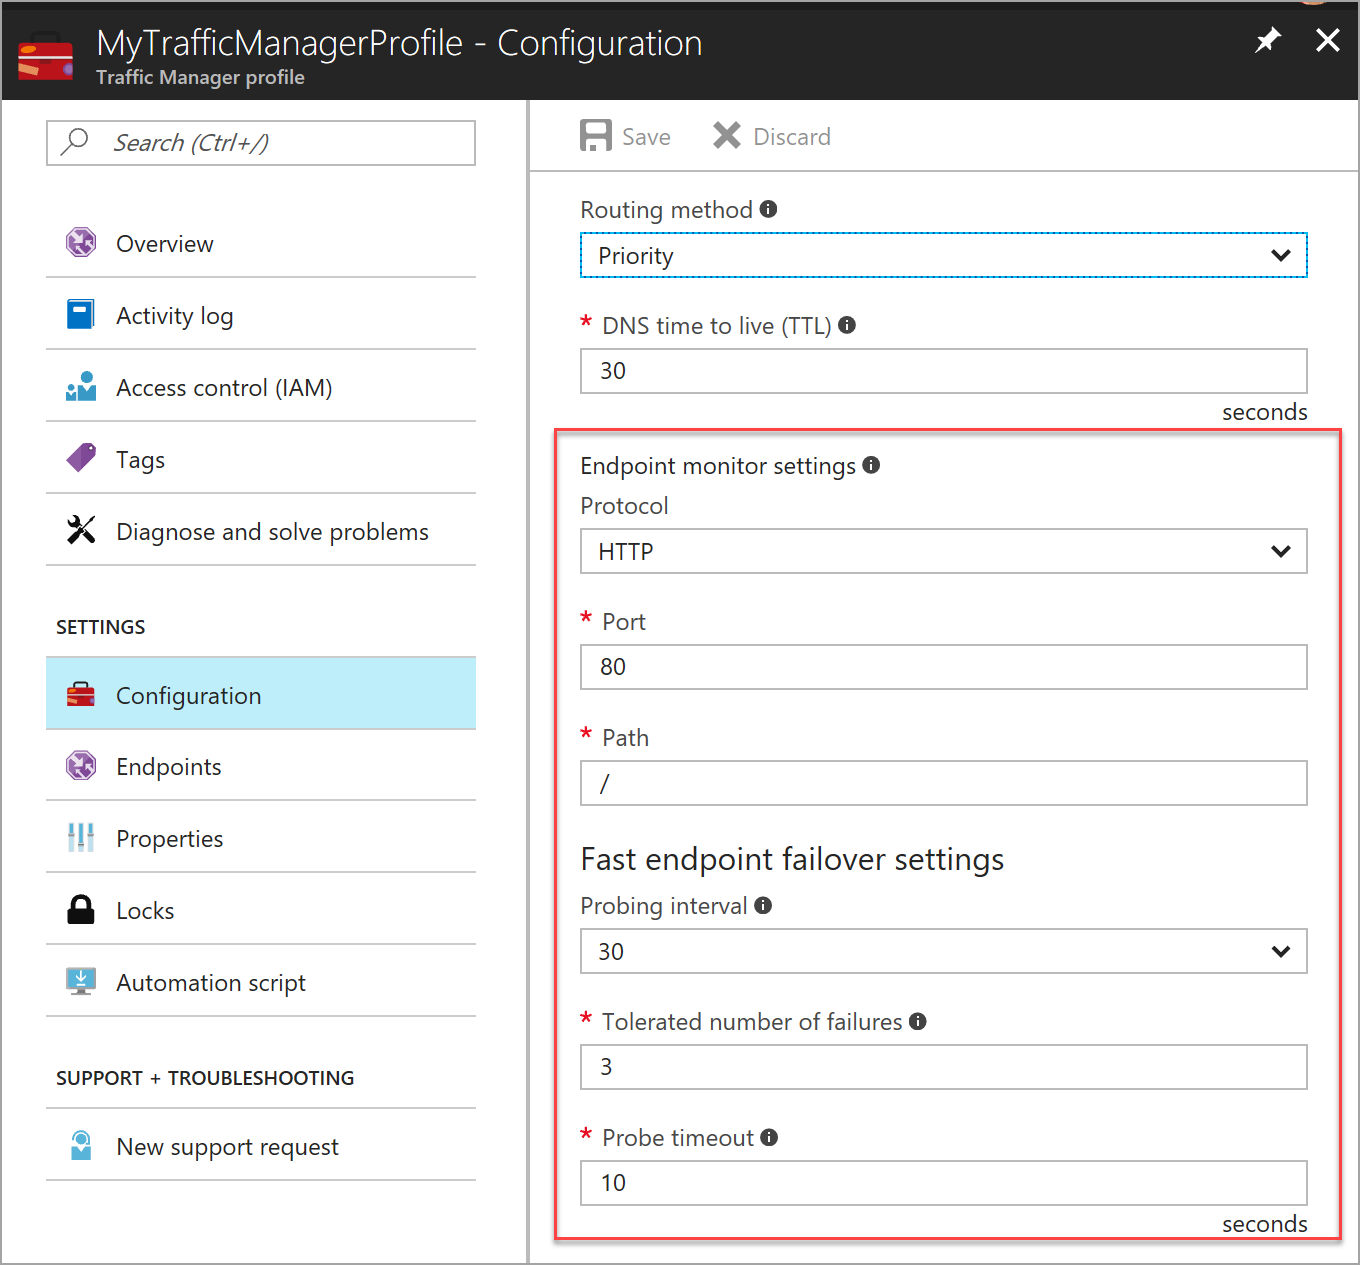Open the Protocol HTTP dropdown
The width and height of the screenshot is (1360, 1265).
(x=943, y=552)
